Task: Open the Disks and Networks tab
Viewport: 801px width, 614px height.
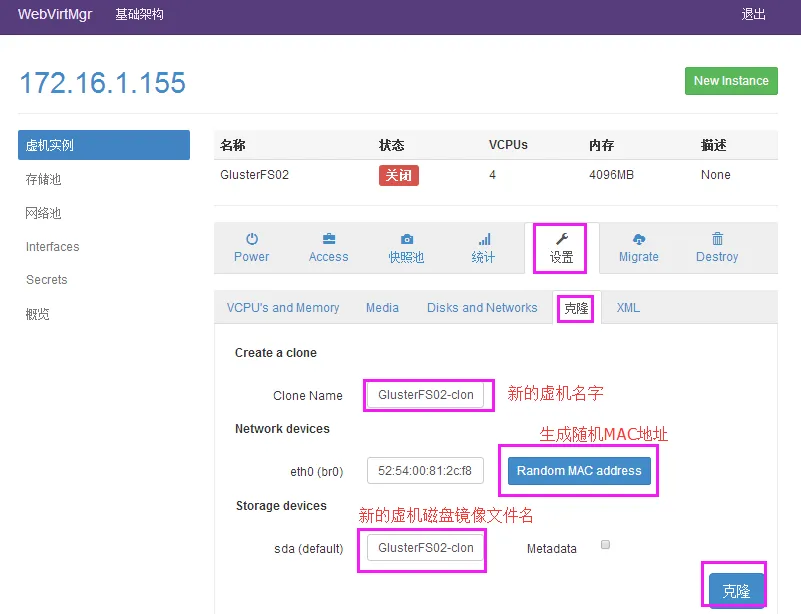Action: [x=482, y=308]
